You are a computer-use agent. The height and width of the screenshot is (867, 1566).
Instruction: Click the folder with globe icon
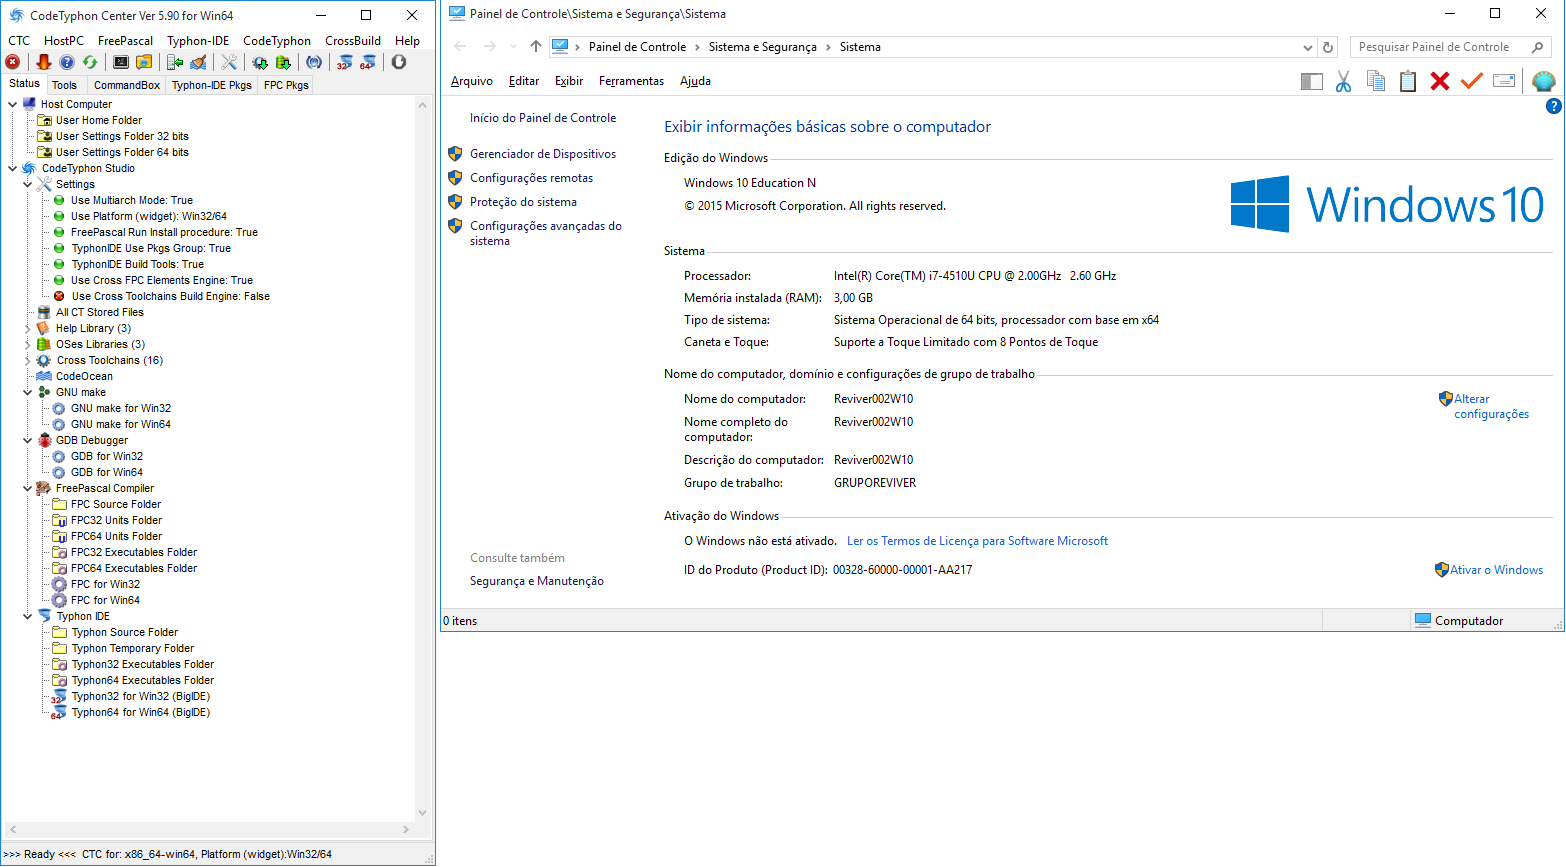coord(144,62)
